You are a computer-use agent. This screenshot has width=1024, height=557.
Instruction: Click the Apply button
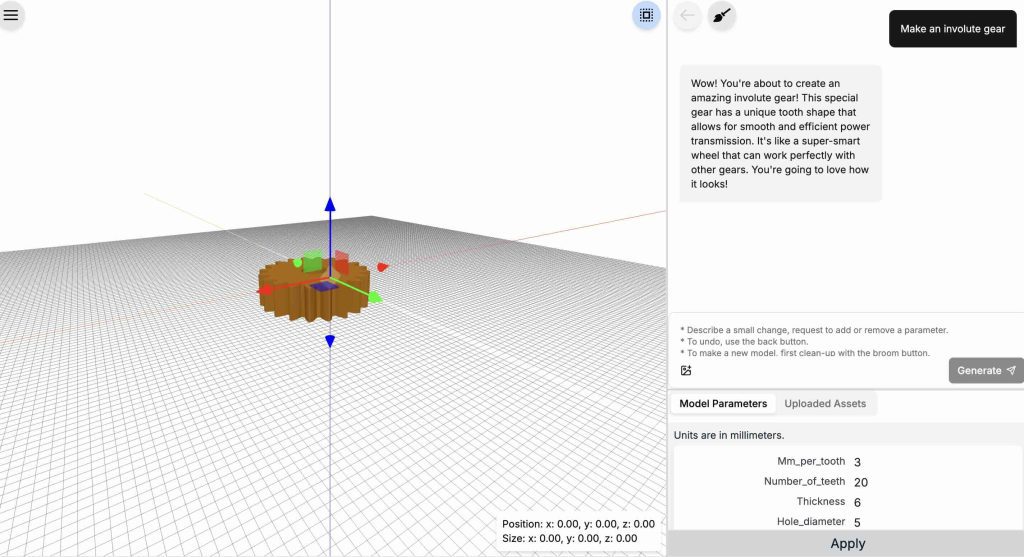coord(846,543)
